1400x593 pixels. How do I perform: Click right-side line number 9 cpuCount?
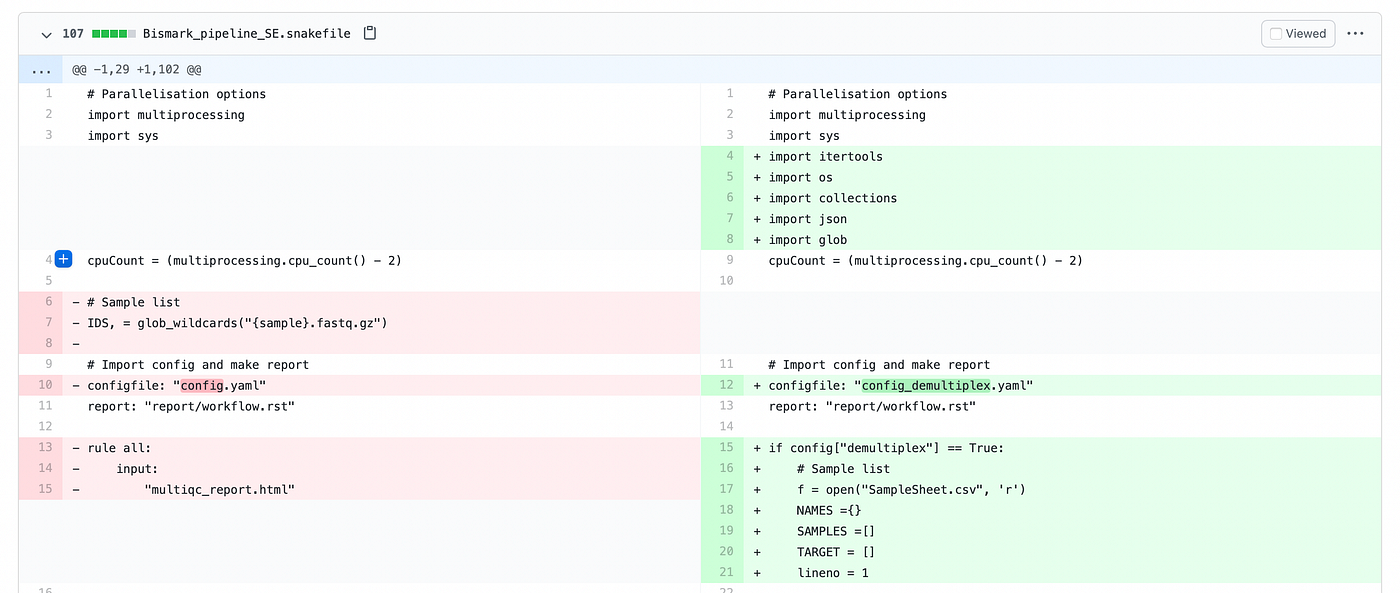pyautogui.click(x=730, y=260)
